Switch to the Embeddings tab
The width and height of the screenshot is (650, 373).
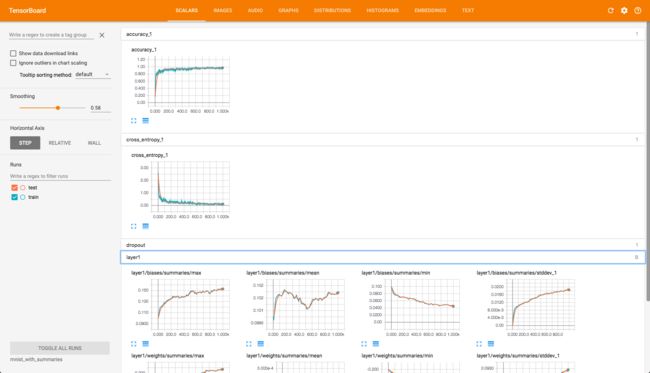[430, 10]
